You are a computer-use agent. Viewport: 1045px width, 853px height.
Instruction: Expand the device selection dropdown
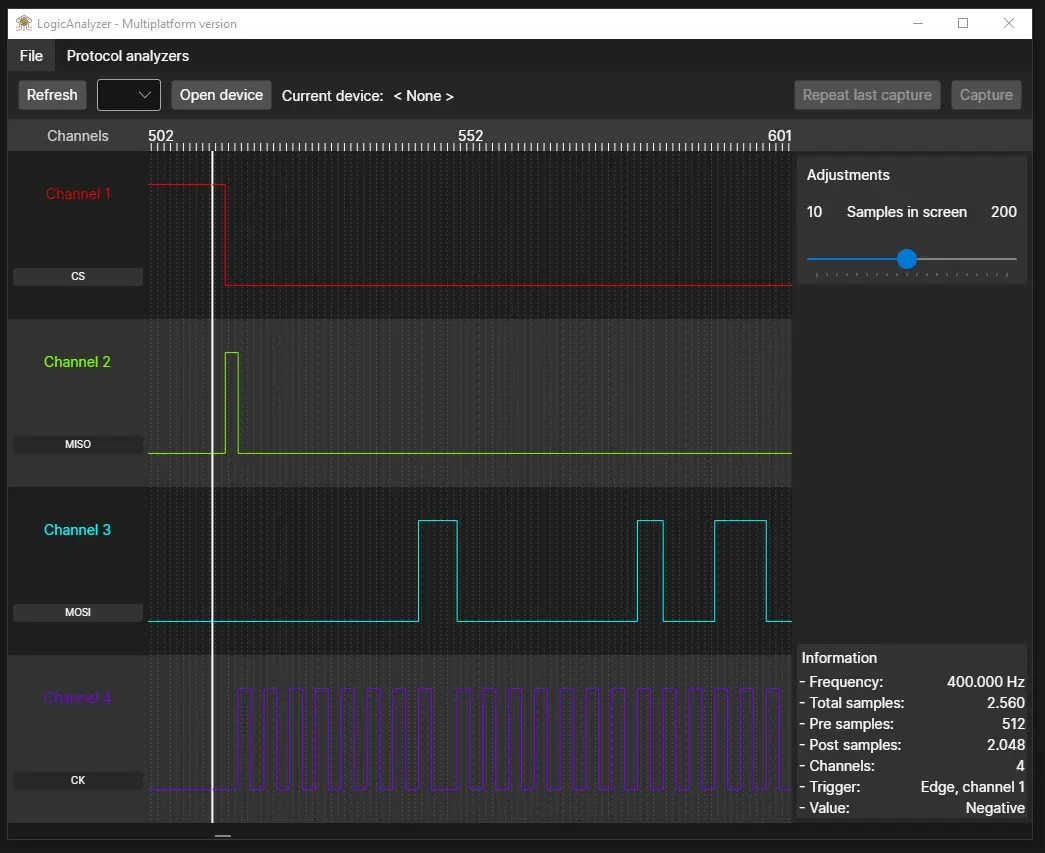coord(129,95)
